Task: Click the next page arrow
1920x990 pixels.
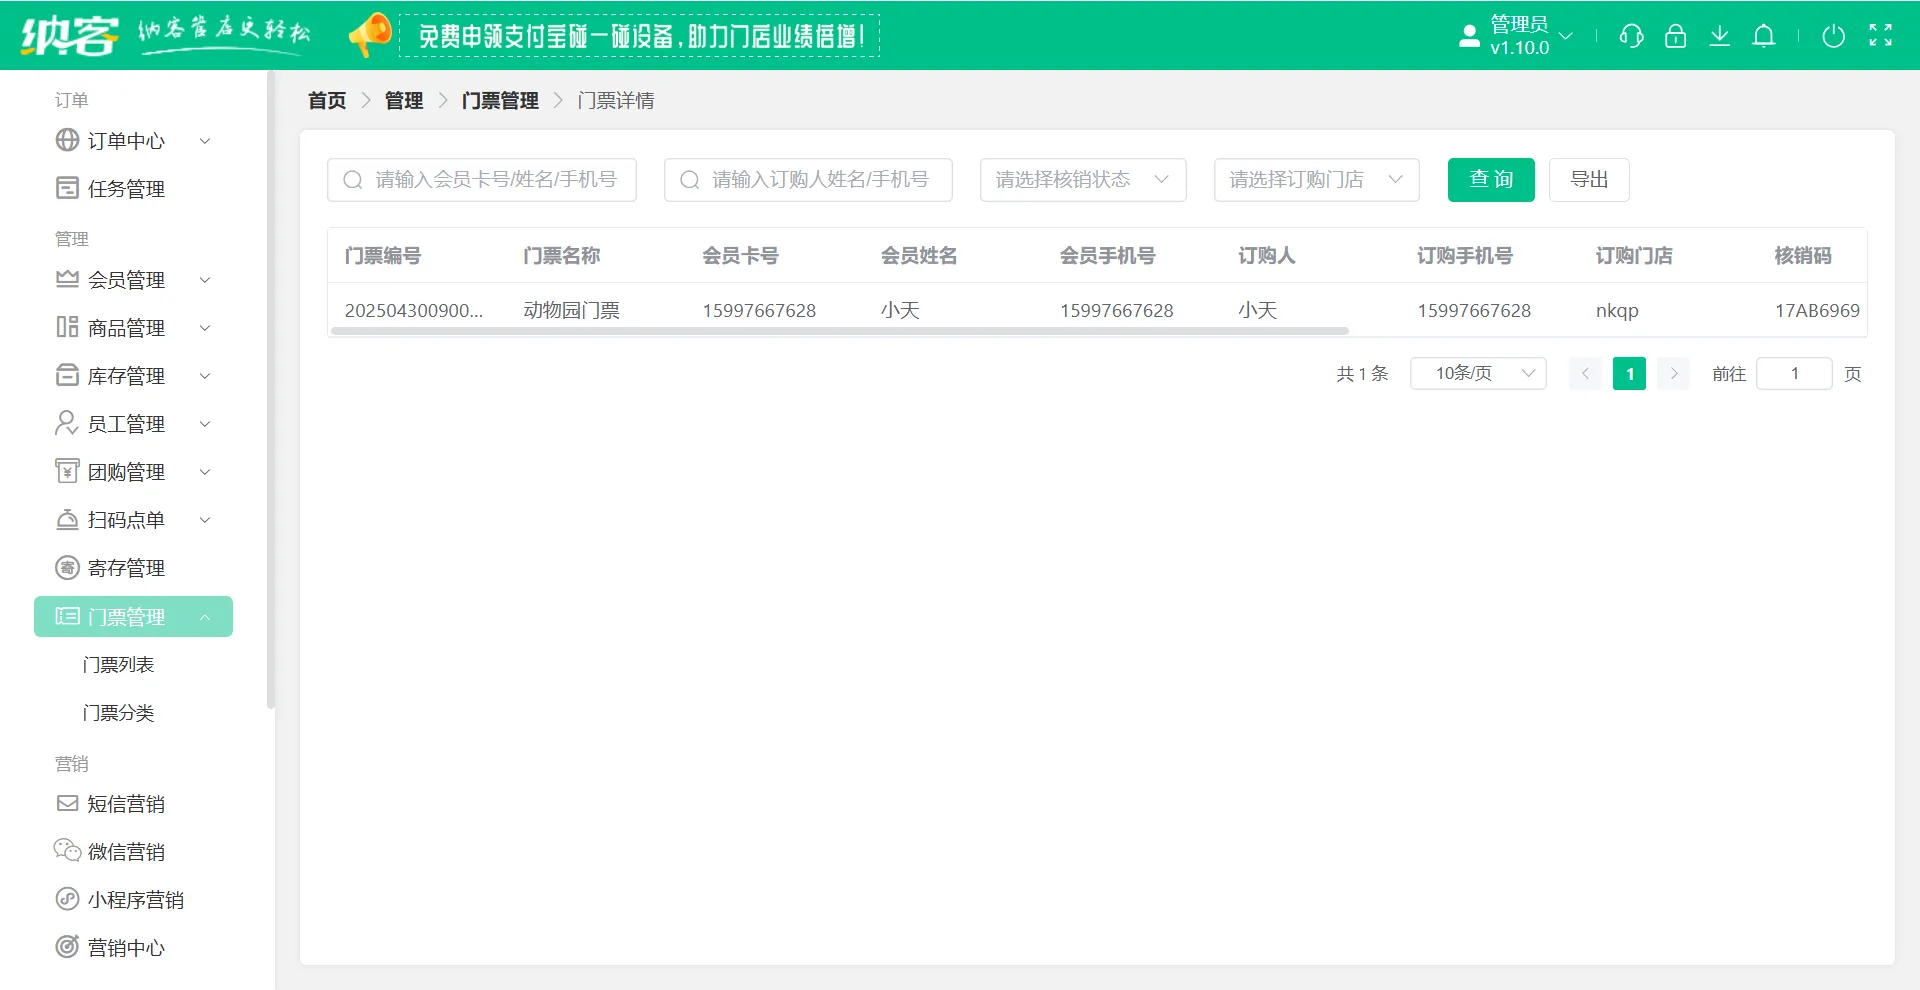Action: 1673,374
